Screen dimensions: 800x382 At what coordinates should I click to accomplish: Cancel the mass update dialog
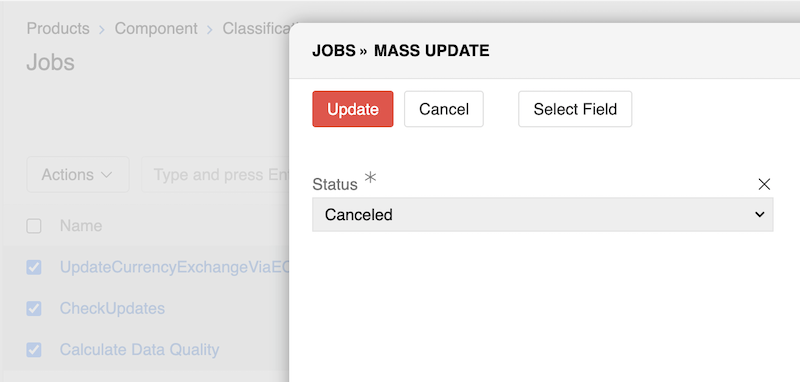tap(444, 109)
